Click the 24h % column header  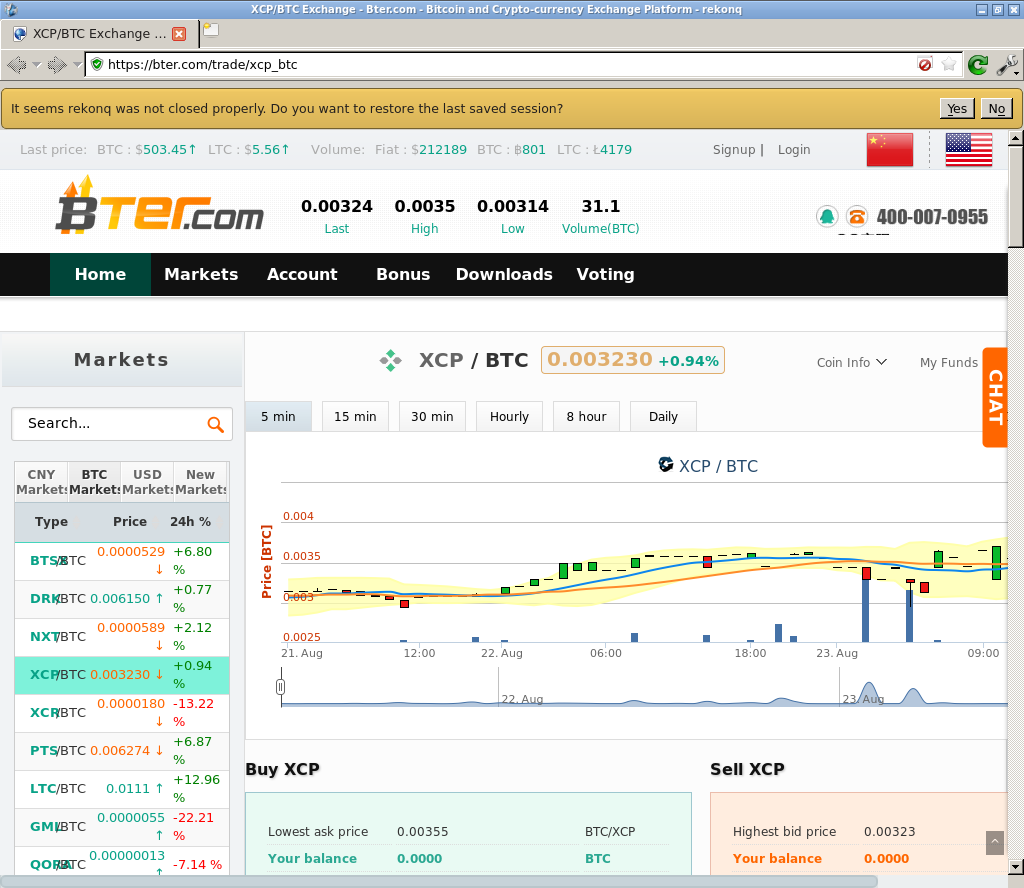[x=191, y=522]
